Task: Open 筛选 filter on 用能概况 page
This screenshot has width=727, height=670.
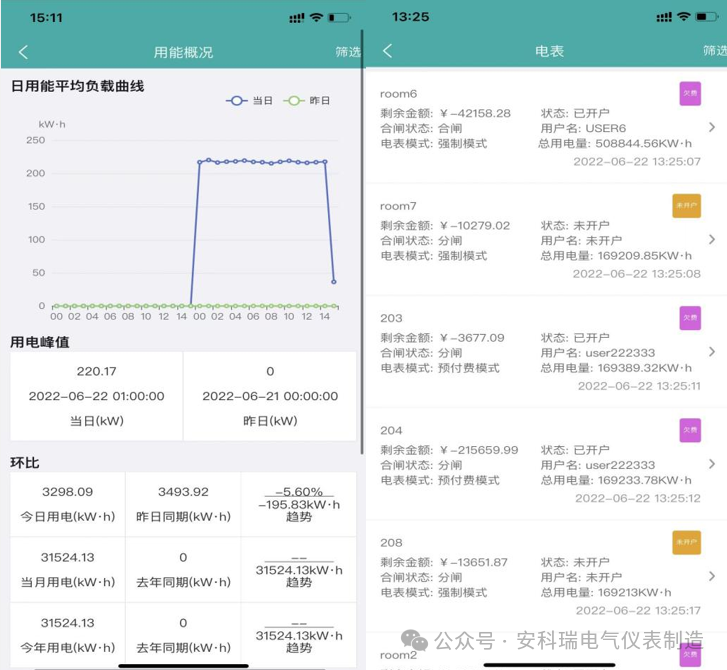Action: [x=347, y=52]
